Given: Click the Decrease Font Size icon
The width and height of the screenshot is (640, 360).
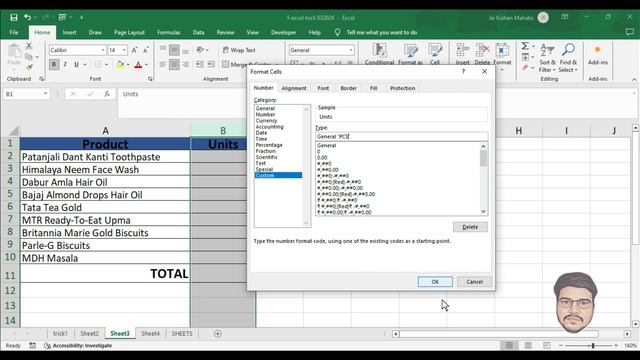Looking at the screenshot, I should pos(146,50).
